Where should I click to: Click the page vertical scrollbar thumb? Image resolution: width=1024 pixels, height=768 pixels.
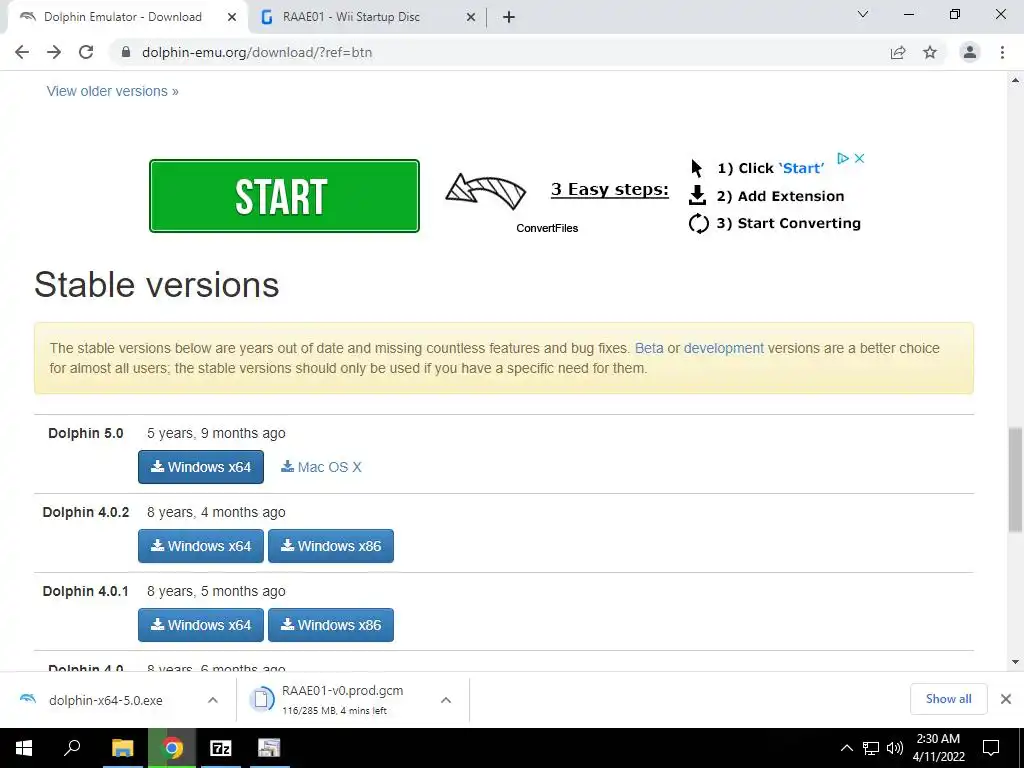click(x=1015, y=480)
